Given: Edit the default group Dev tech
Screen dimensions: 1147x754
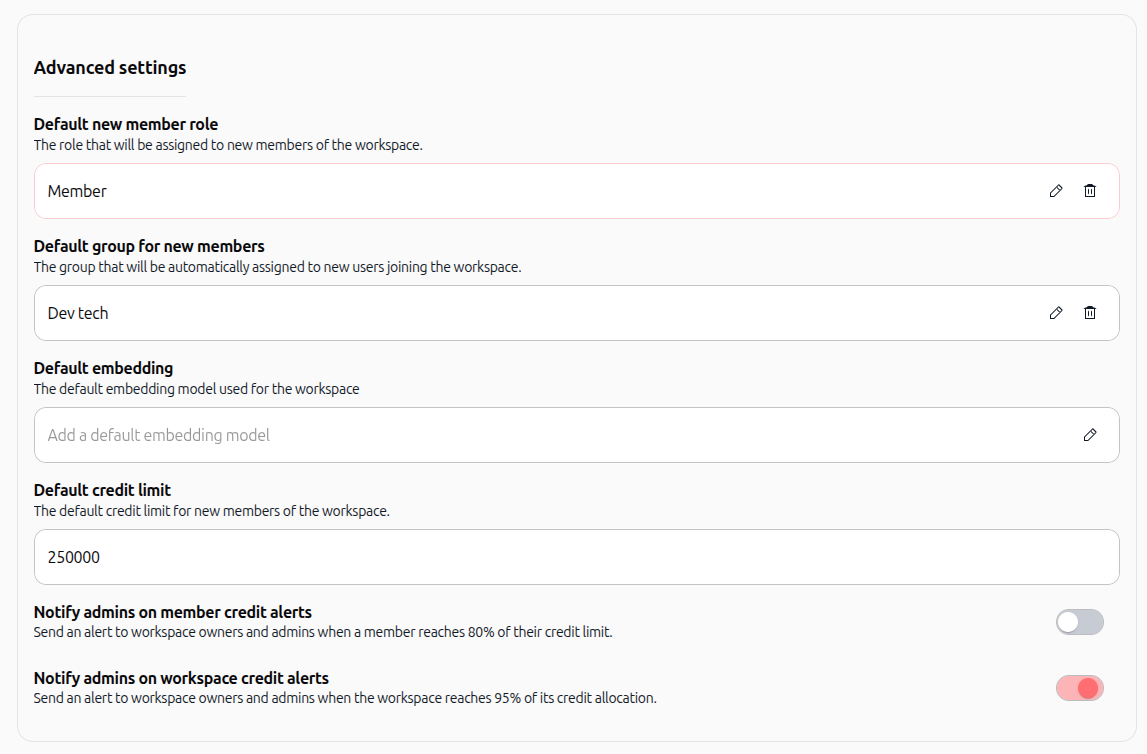Looking at the screenshot, I should [x=1056, y=313].
